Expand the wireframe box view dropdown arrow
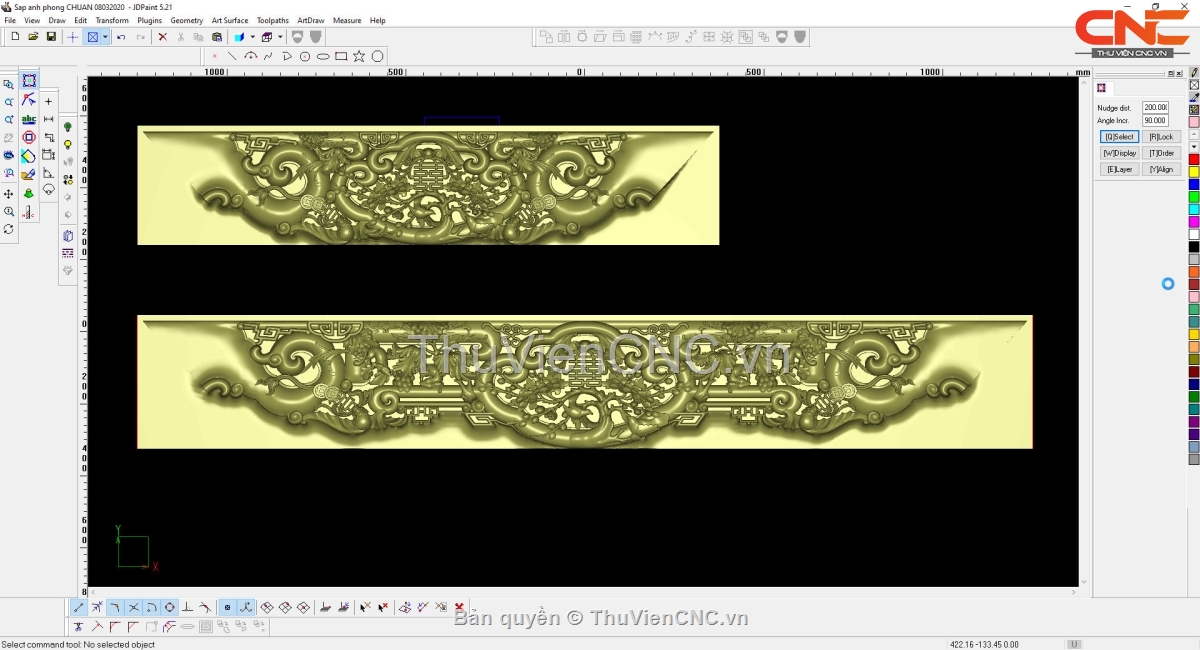The image size is (1200, 650). (x=280, y=37)
